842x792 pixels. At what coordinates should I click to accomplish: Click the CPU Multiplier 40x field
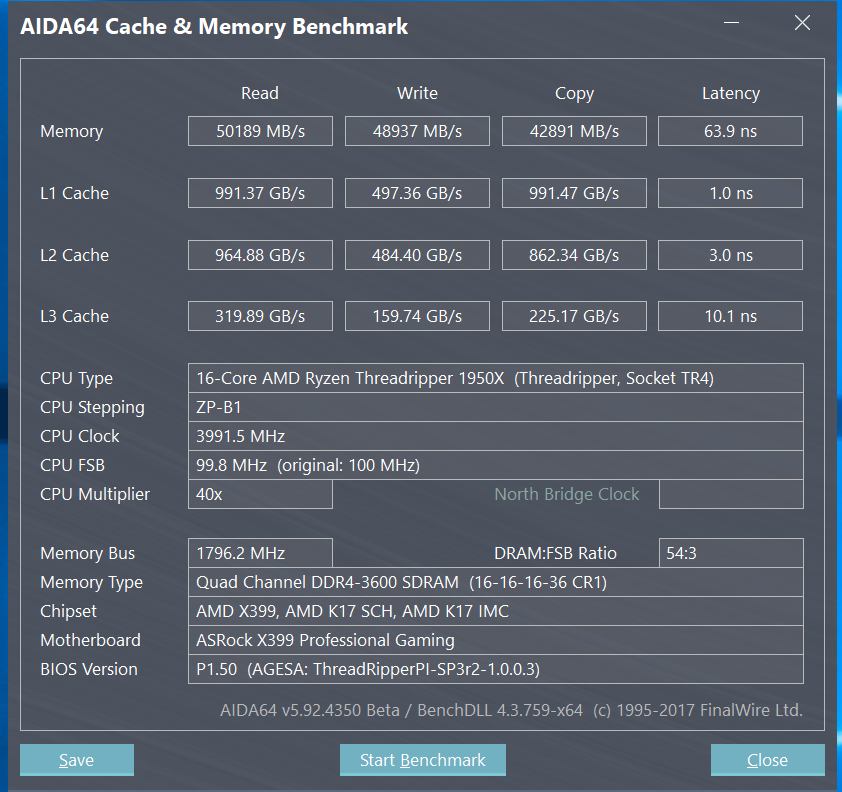[260, 494]
